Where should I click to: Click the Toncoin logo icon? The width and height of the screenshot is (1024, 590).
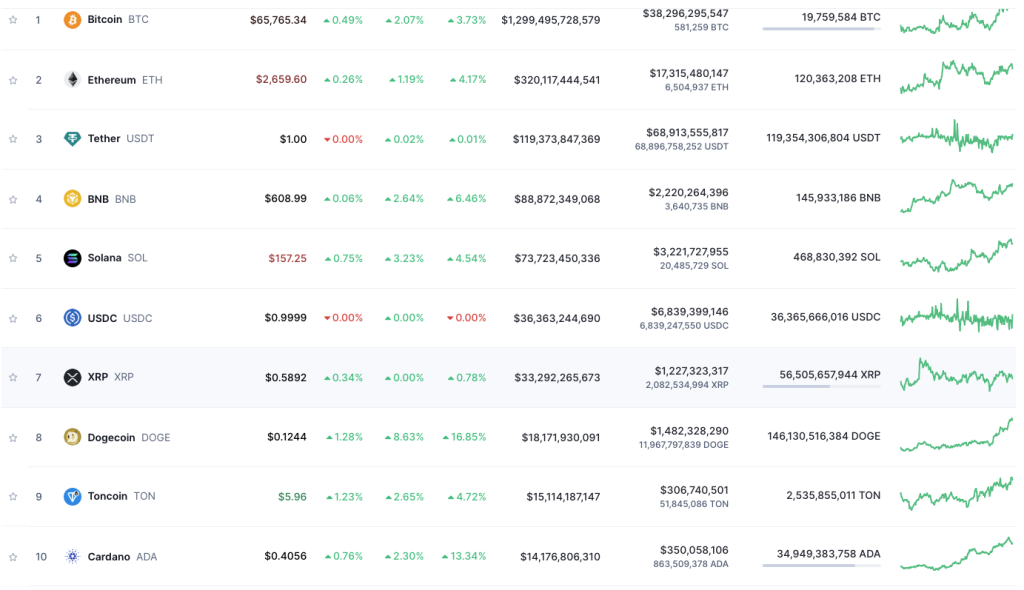(x=72, y=497)
